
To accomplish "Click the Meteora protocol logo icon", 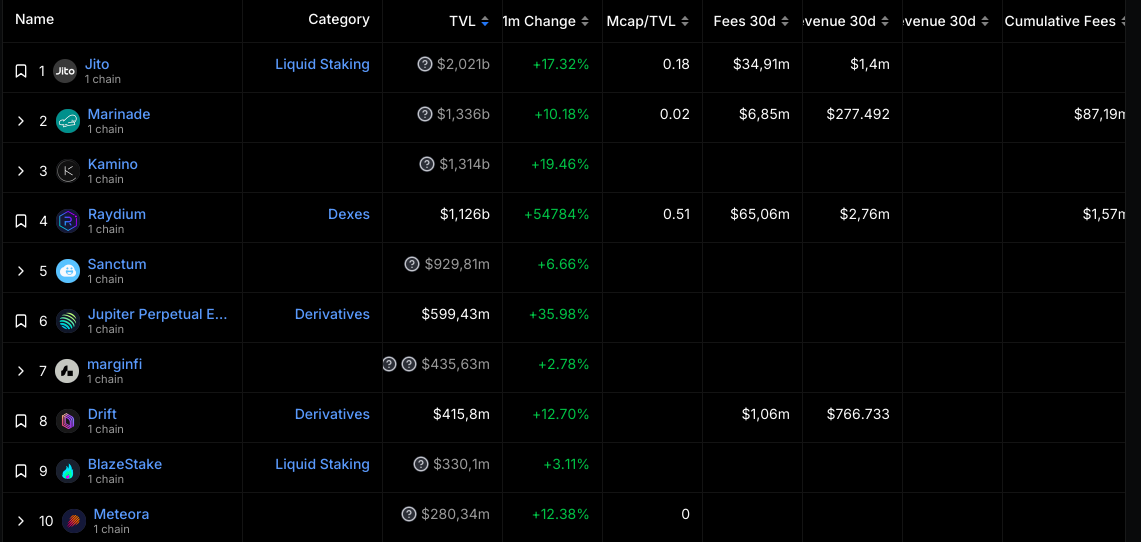I will pos(74,521).
